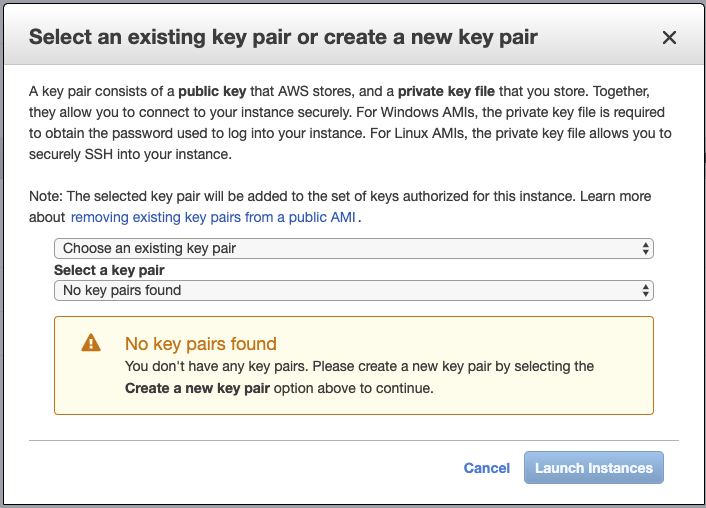This screenshot has height=508, width=706.
Task: Click the dialog title about selecting a key pair
Action: tap(283, 38)
